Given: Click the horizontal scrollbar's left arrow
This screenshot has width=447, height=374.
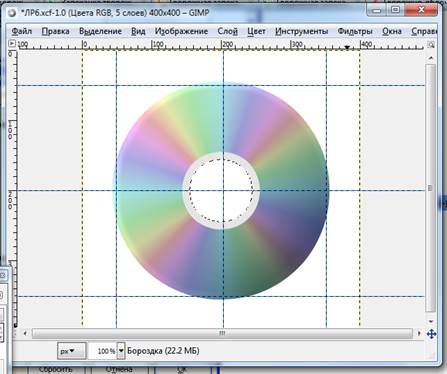Looking at the screenshot, I should click(25, 333).
